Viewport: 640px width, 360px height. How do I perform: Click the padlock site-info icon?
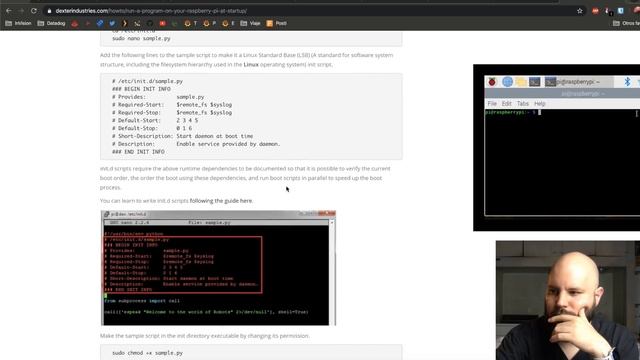(x=49, y=11)
